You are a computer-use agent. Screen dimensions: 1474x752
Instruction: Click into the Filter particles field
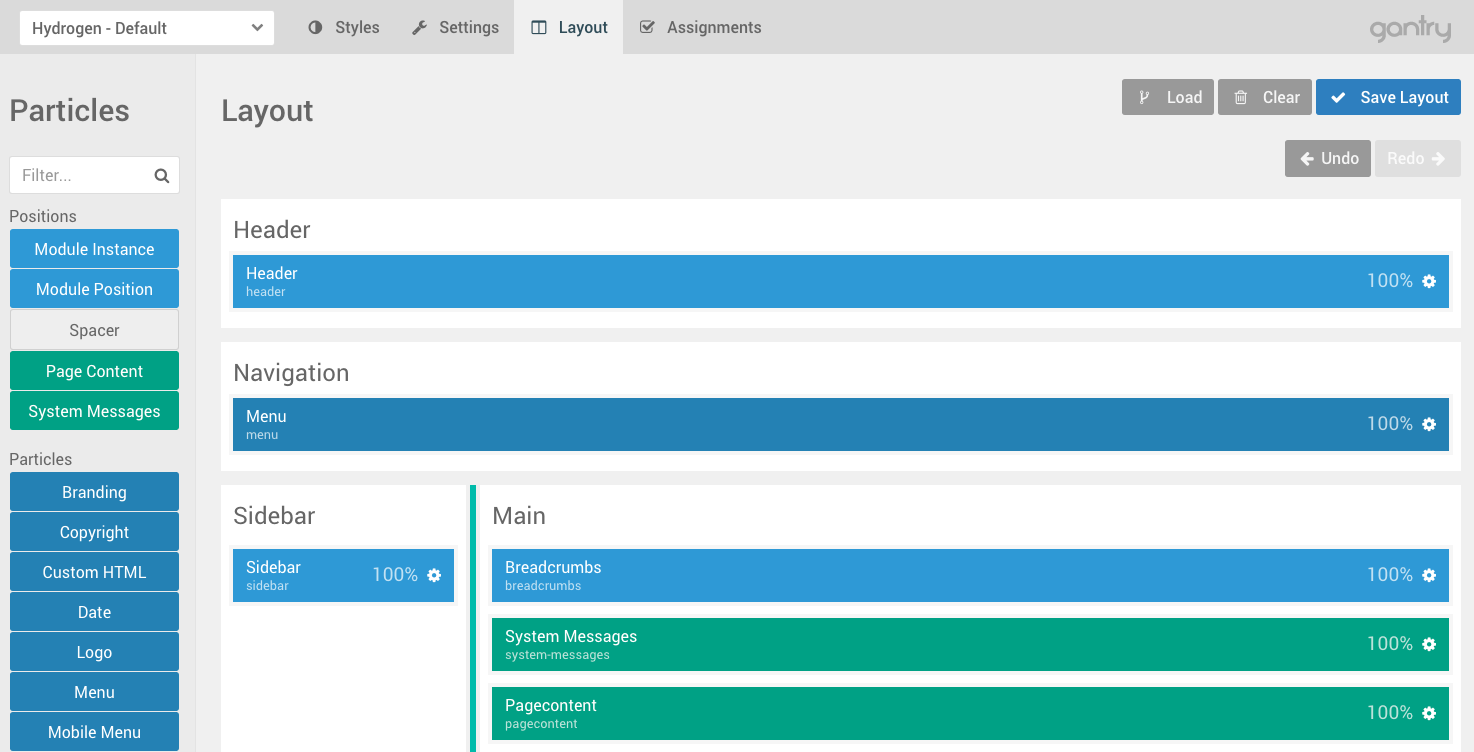pyautogui.click(x=82, y=175)
